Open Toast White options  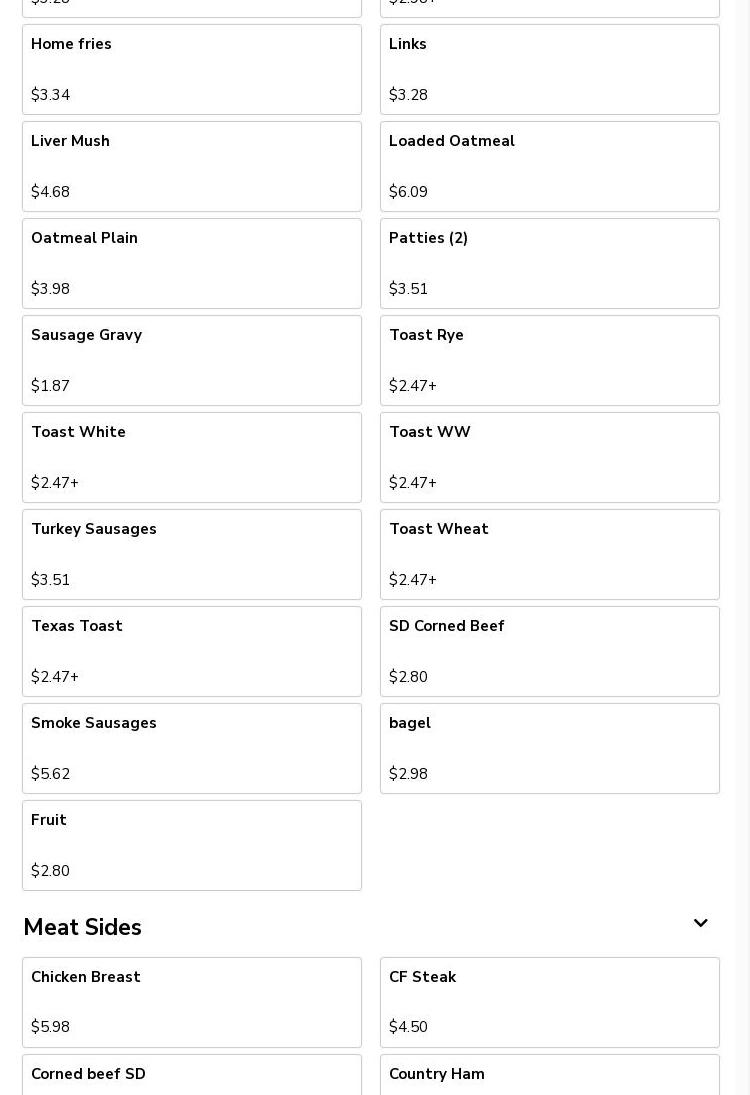coord(191,457)
